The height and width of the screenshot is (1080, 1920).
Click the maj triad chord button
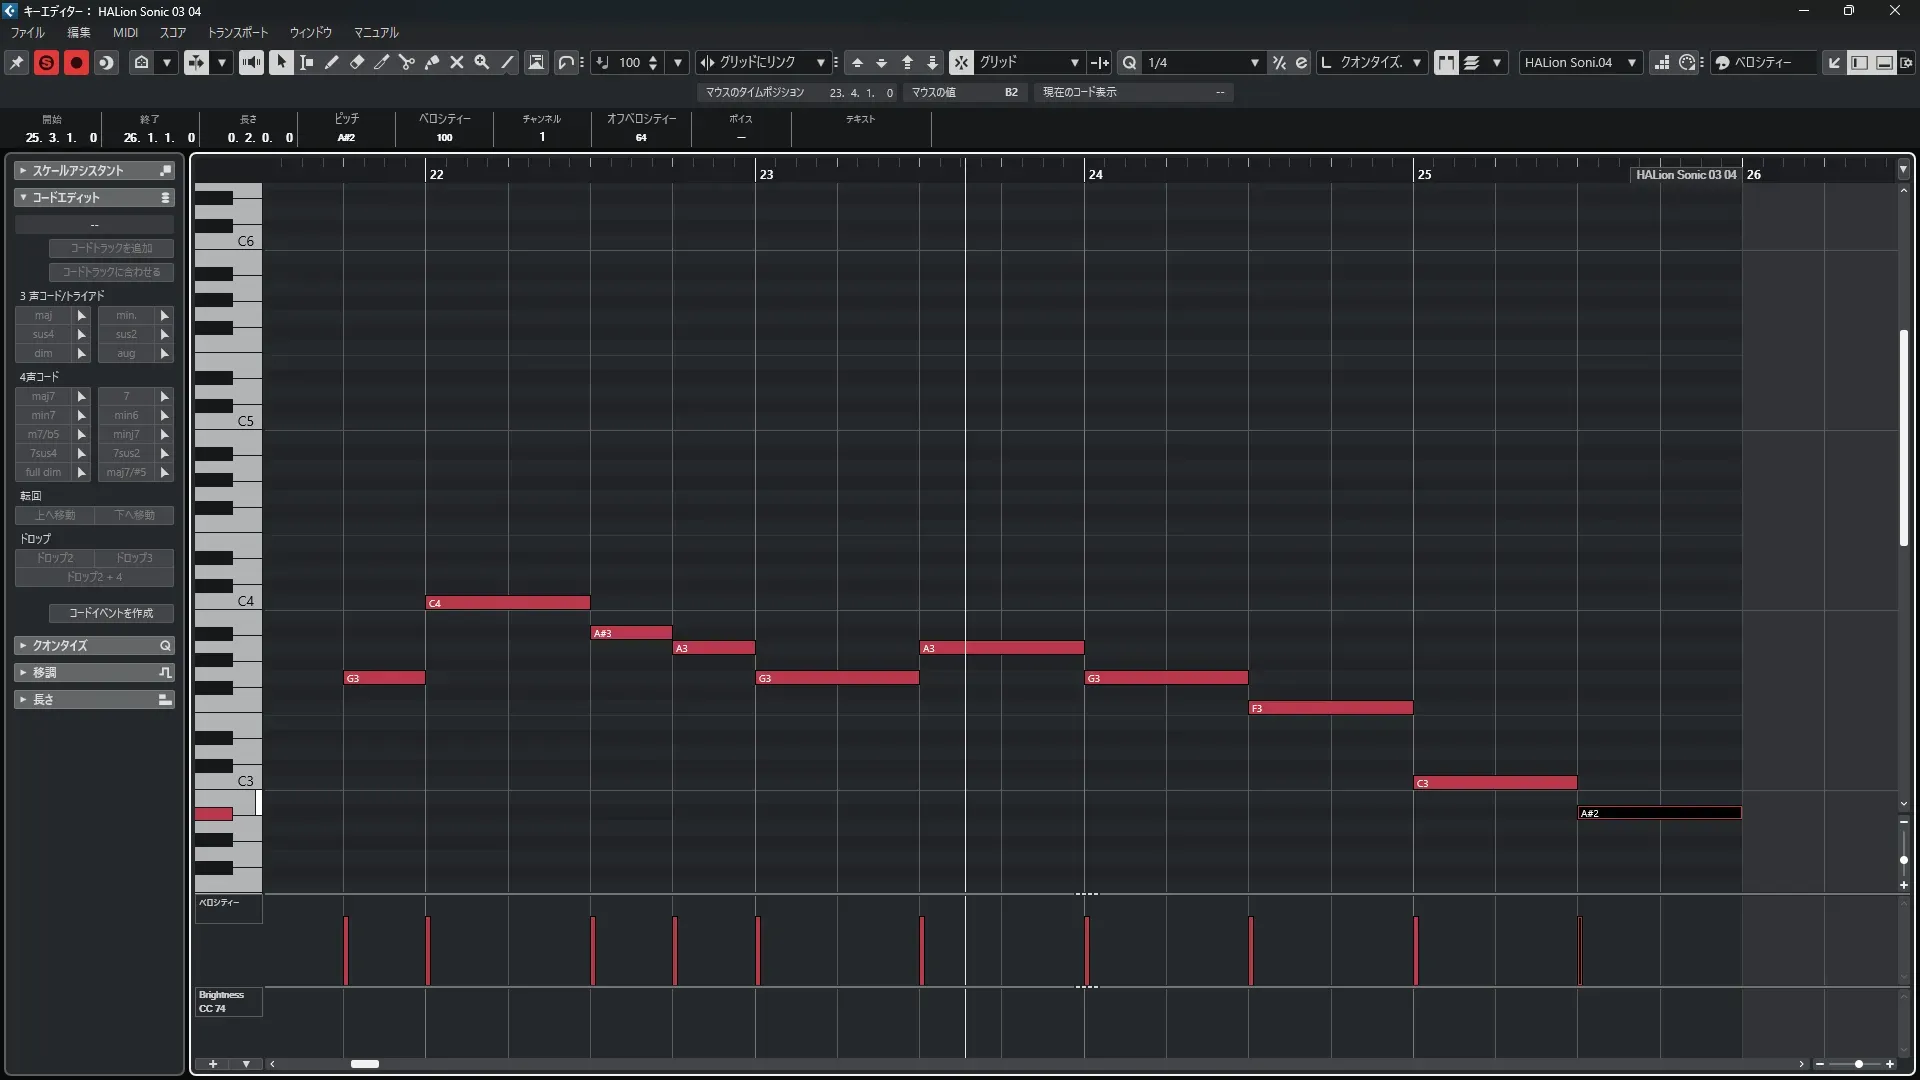[x=43, y=315]
